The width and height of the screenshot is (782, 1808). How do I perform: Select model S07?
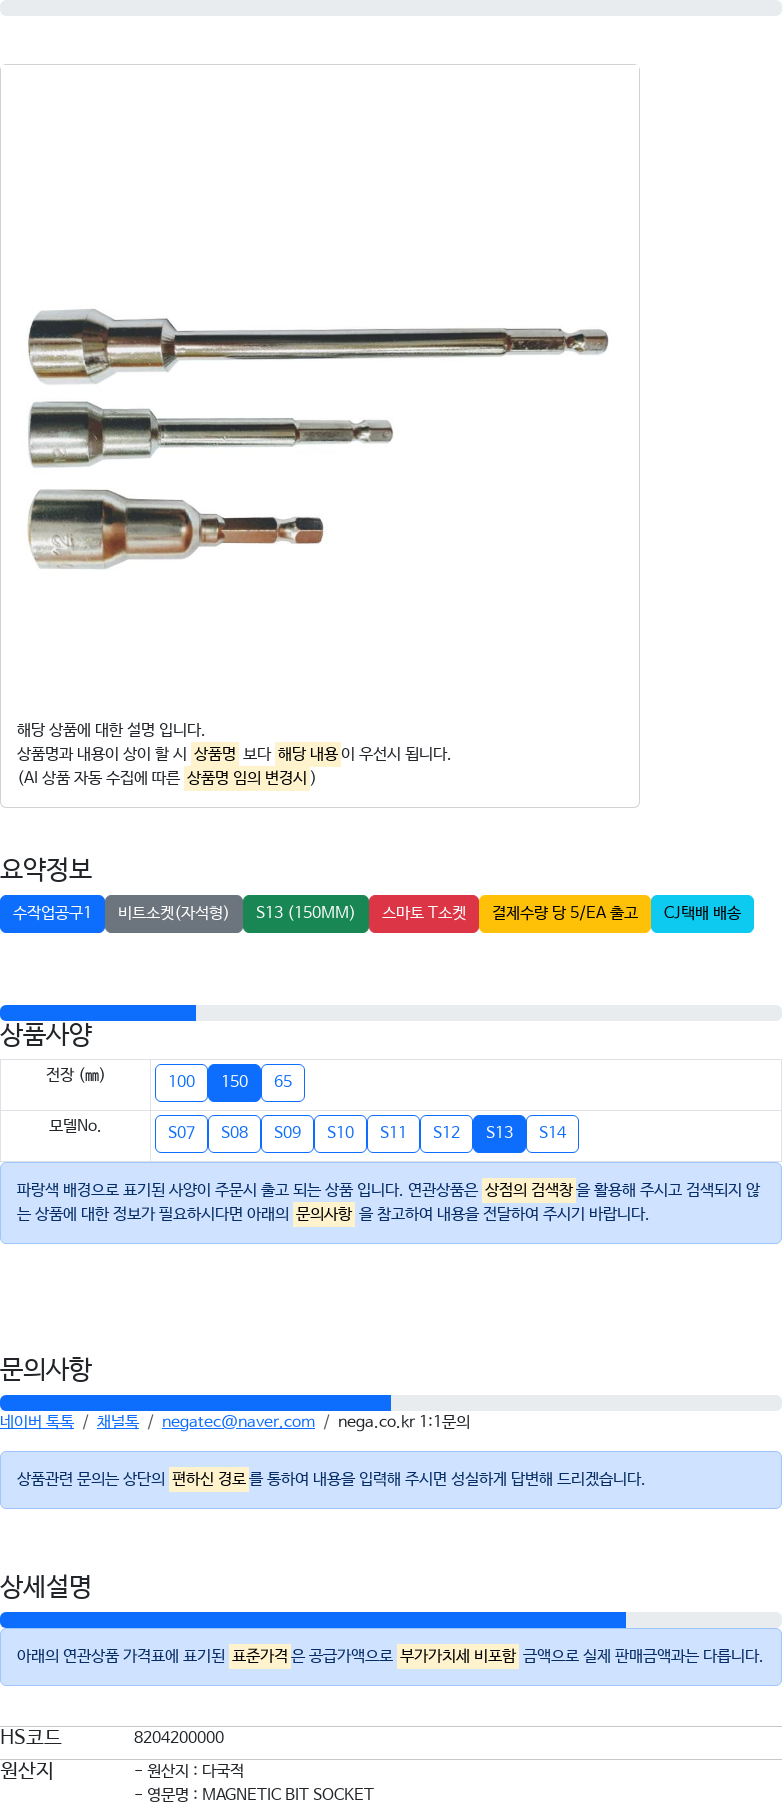181,1133
